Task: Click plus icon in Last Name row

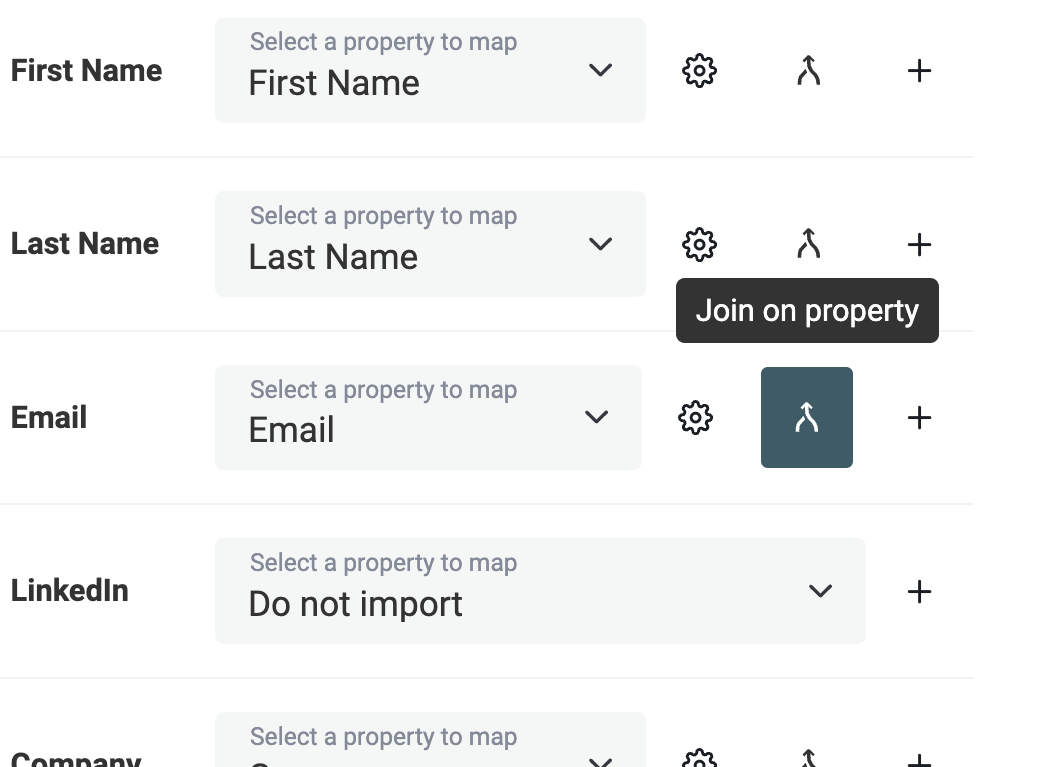Action: coord(918,244)
